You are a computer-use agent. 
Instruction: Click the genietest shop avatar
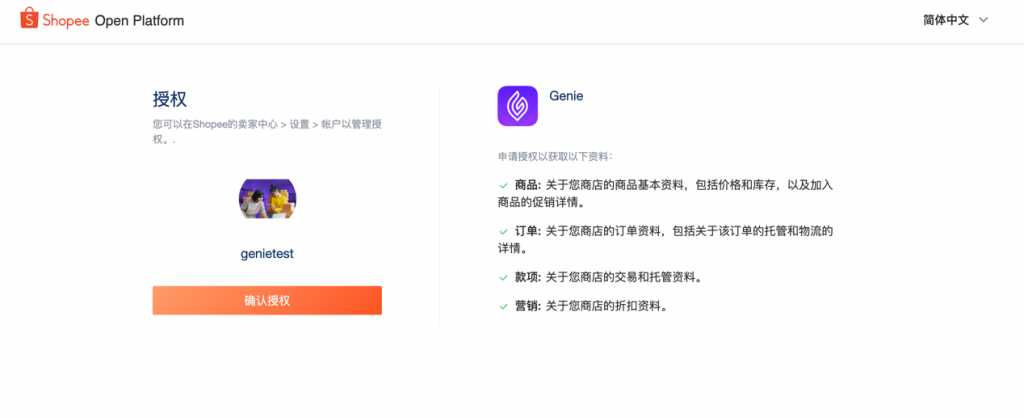pos(268,199)
